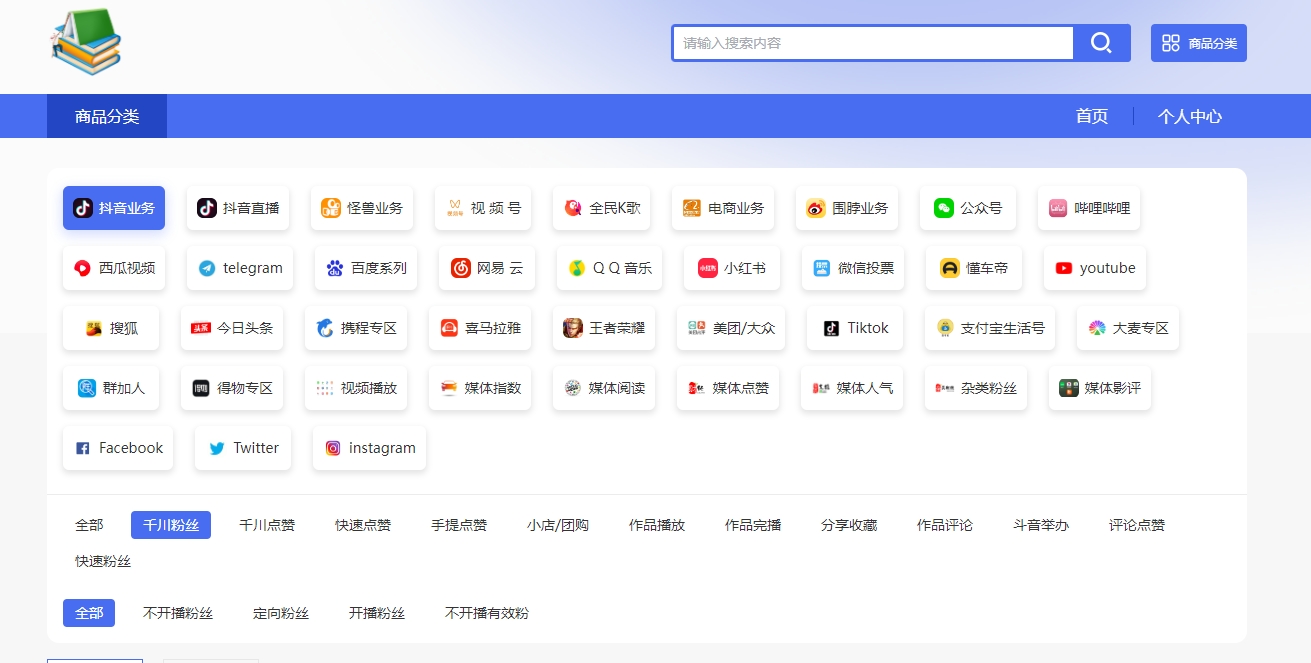Select the 携程专区 category
The height and width of the screenshot is (663, 1311).
pos(356,328)
